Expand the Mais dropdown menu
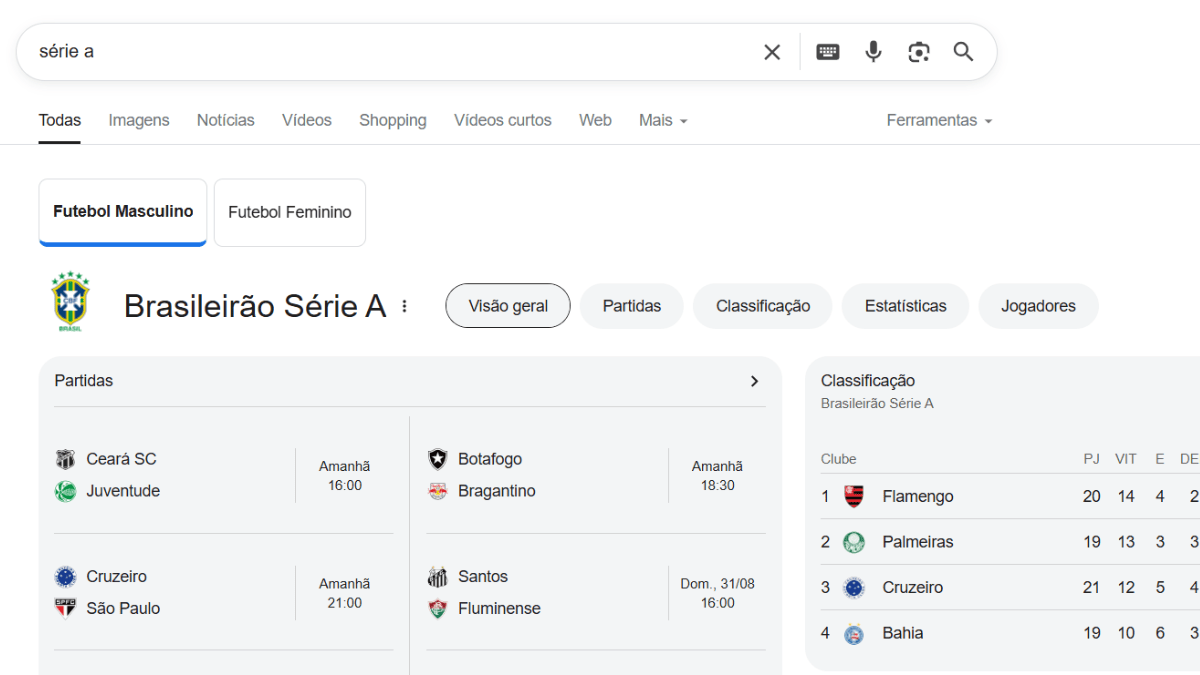Image resolution: width=1200 pixels, height=675 pixels. pos(663,120)
